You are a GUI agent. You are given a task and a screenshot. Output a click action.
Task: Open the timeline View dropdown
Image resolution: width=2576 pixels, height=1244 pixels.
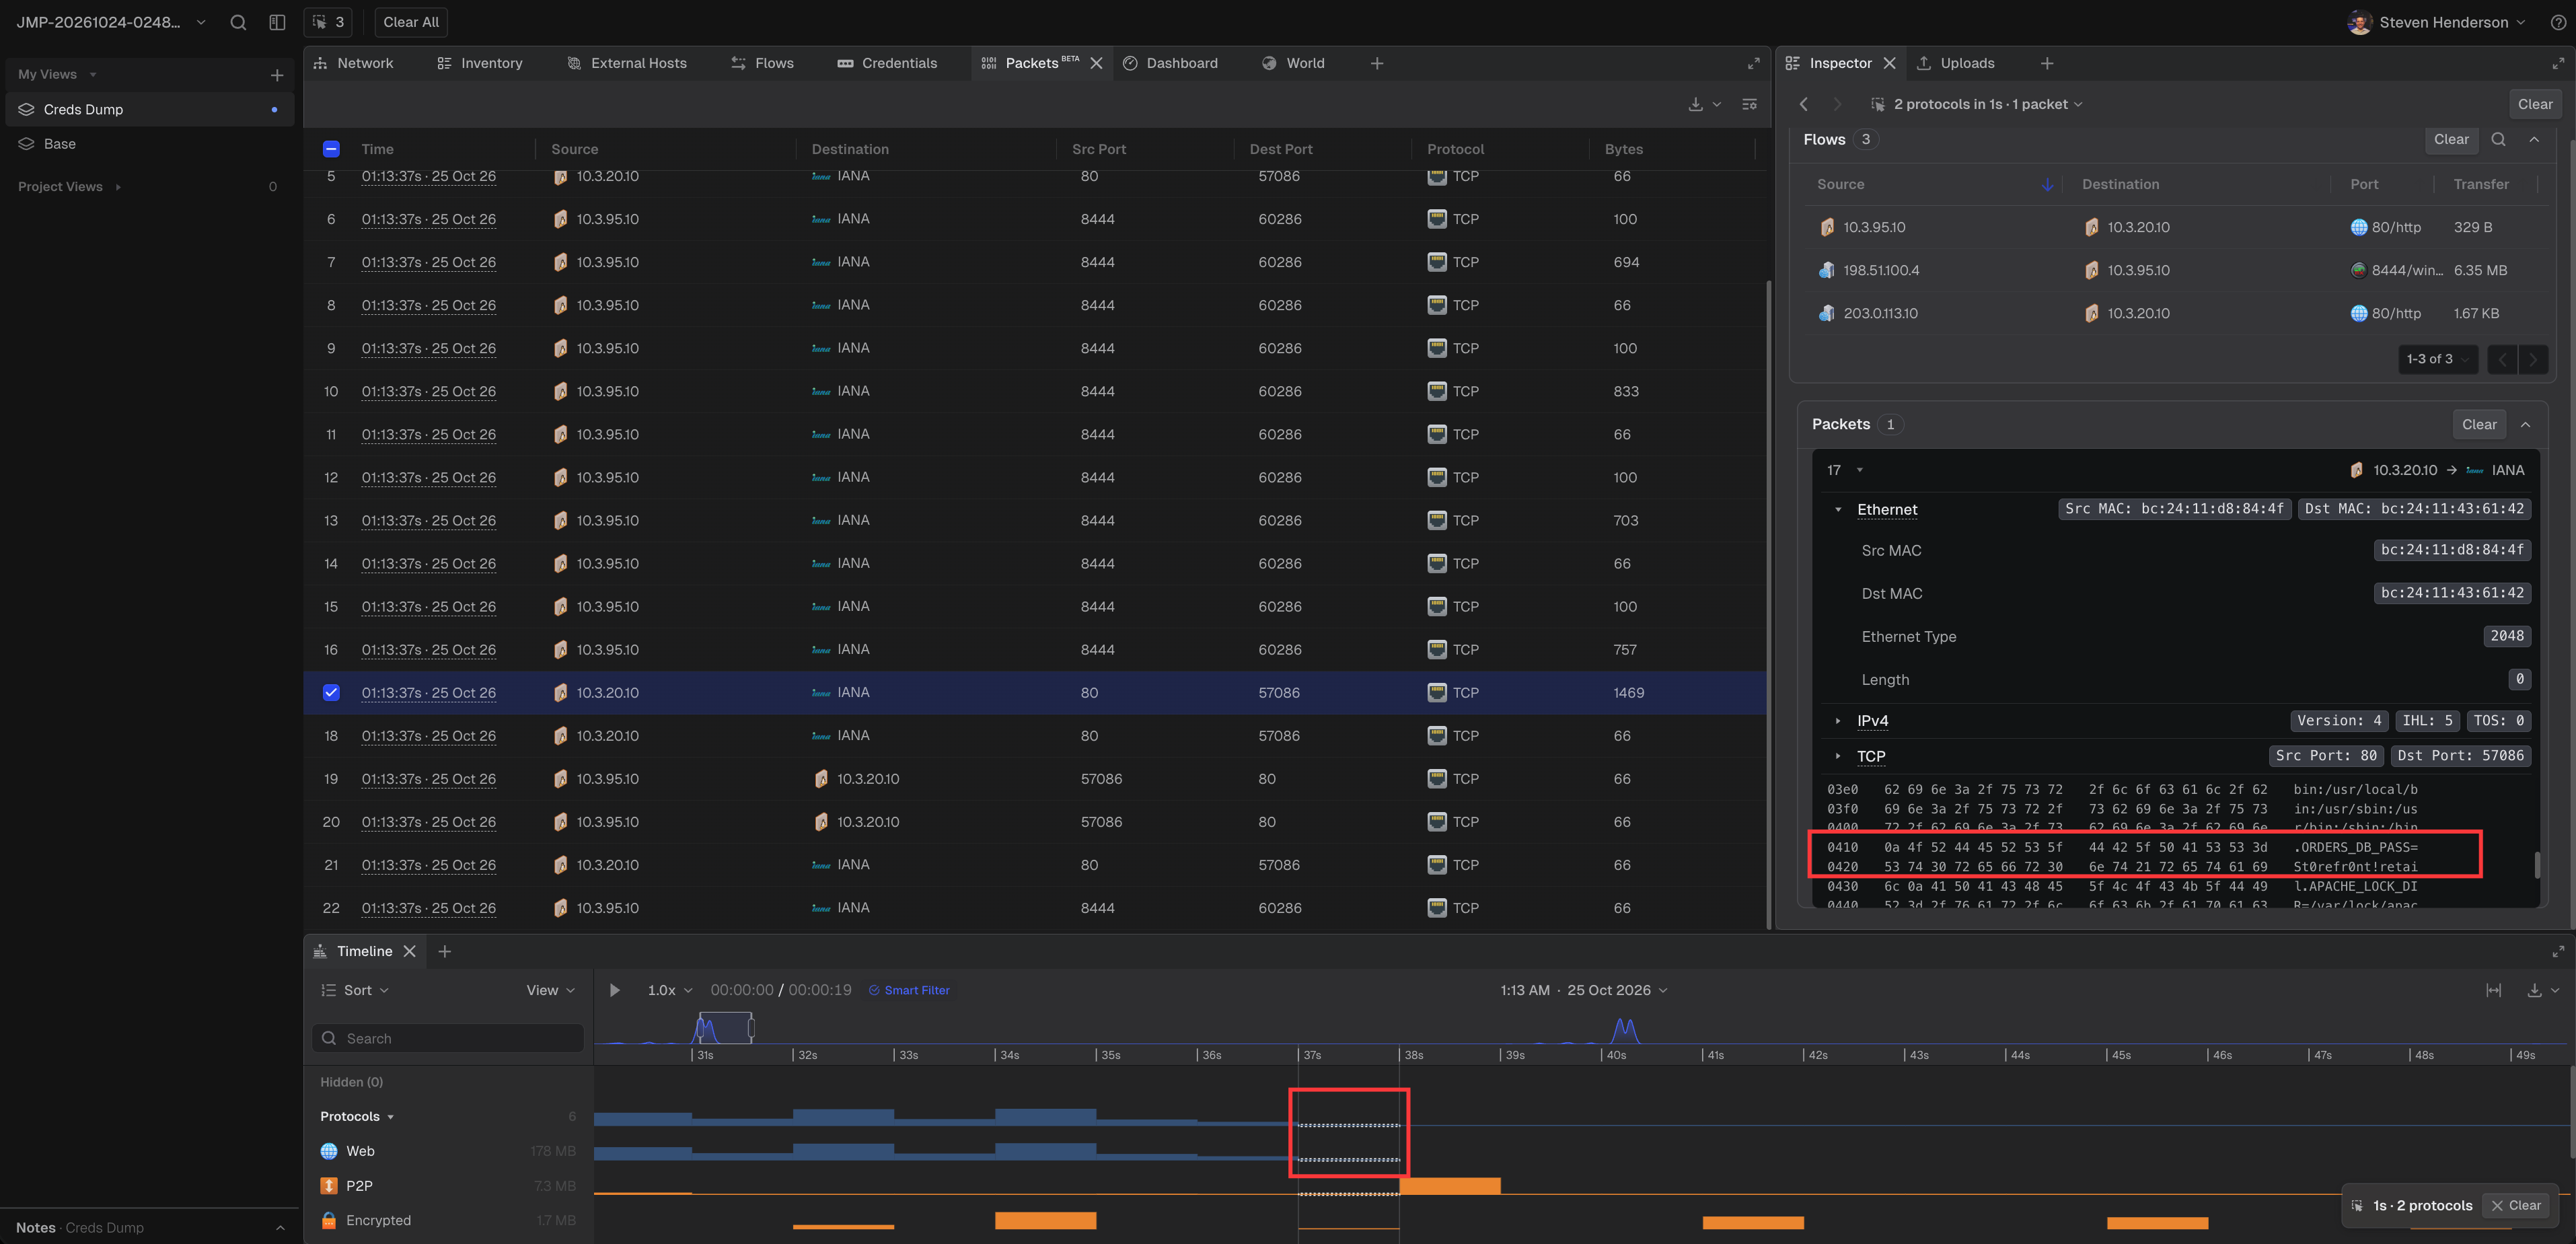pyautogui.click(x=550, y=990)
